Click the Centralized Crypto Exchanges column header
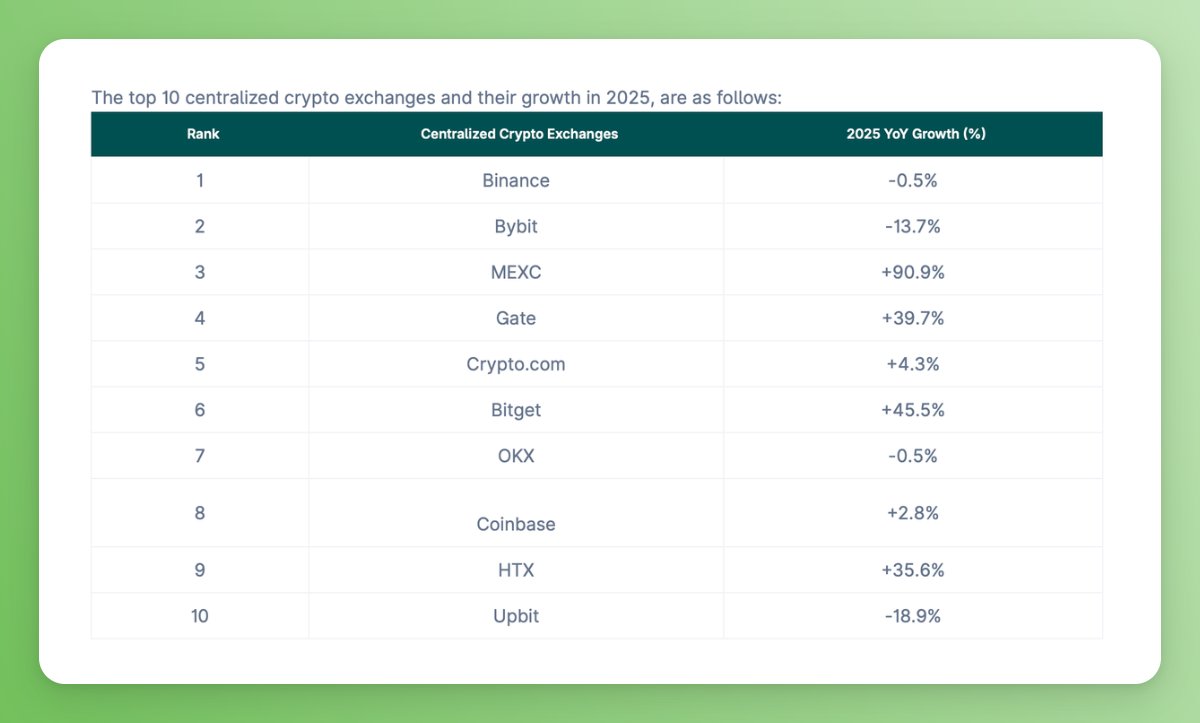1200x723 pixels. [519, 134]
